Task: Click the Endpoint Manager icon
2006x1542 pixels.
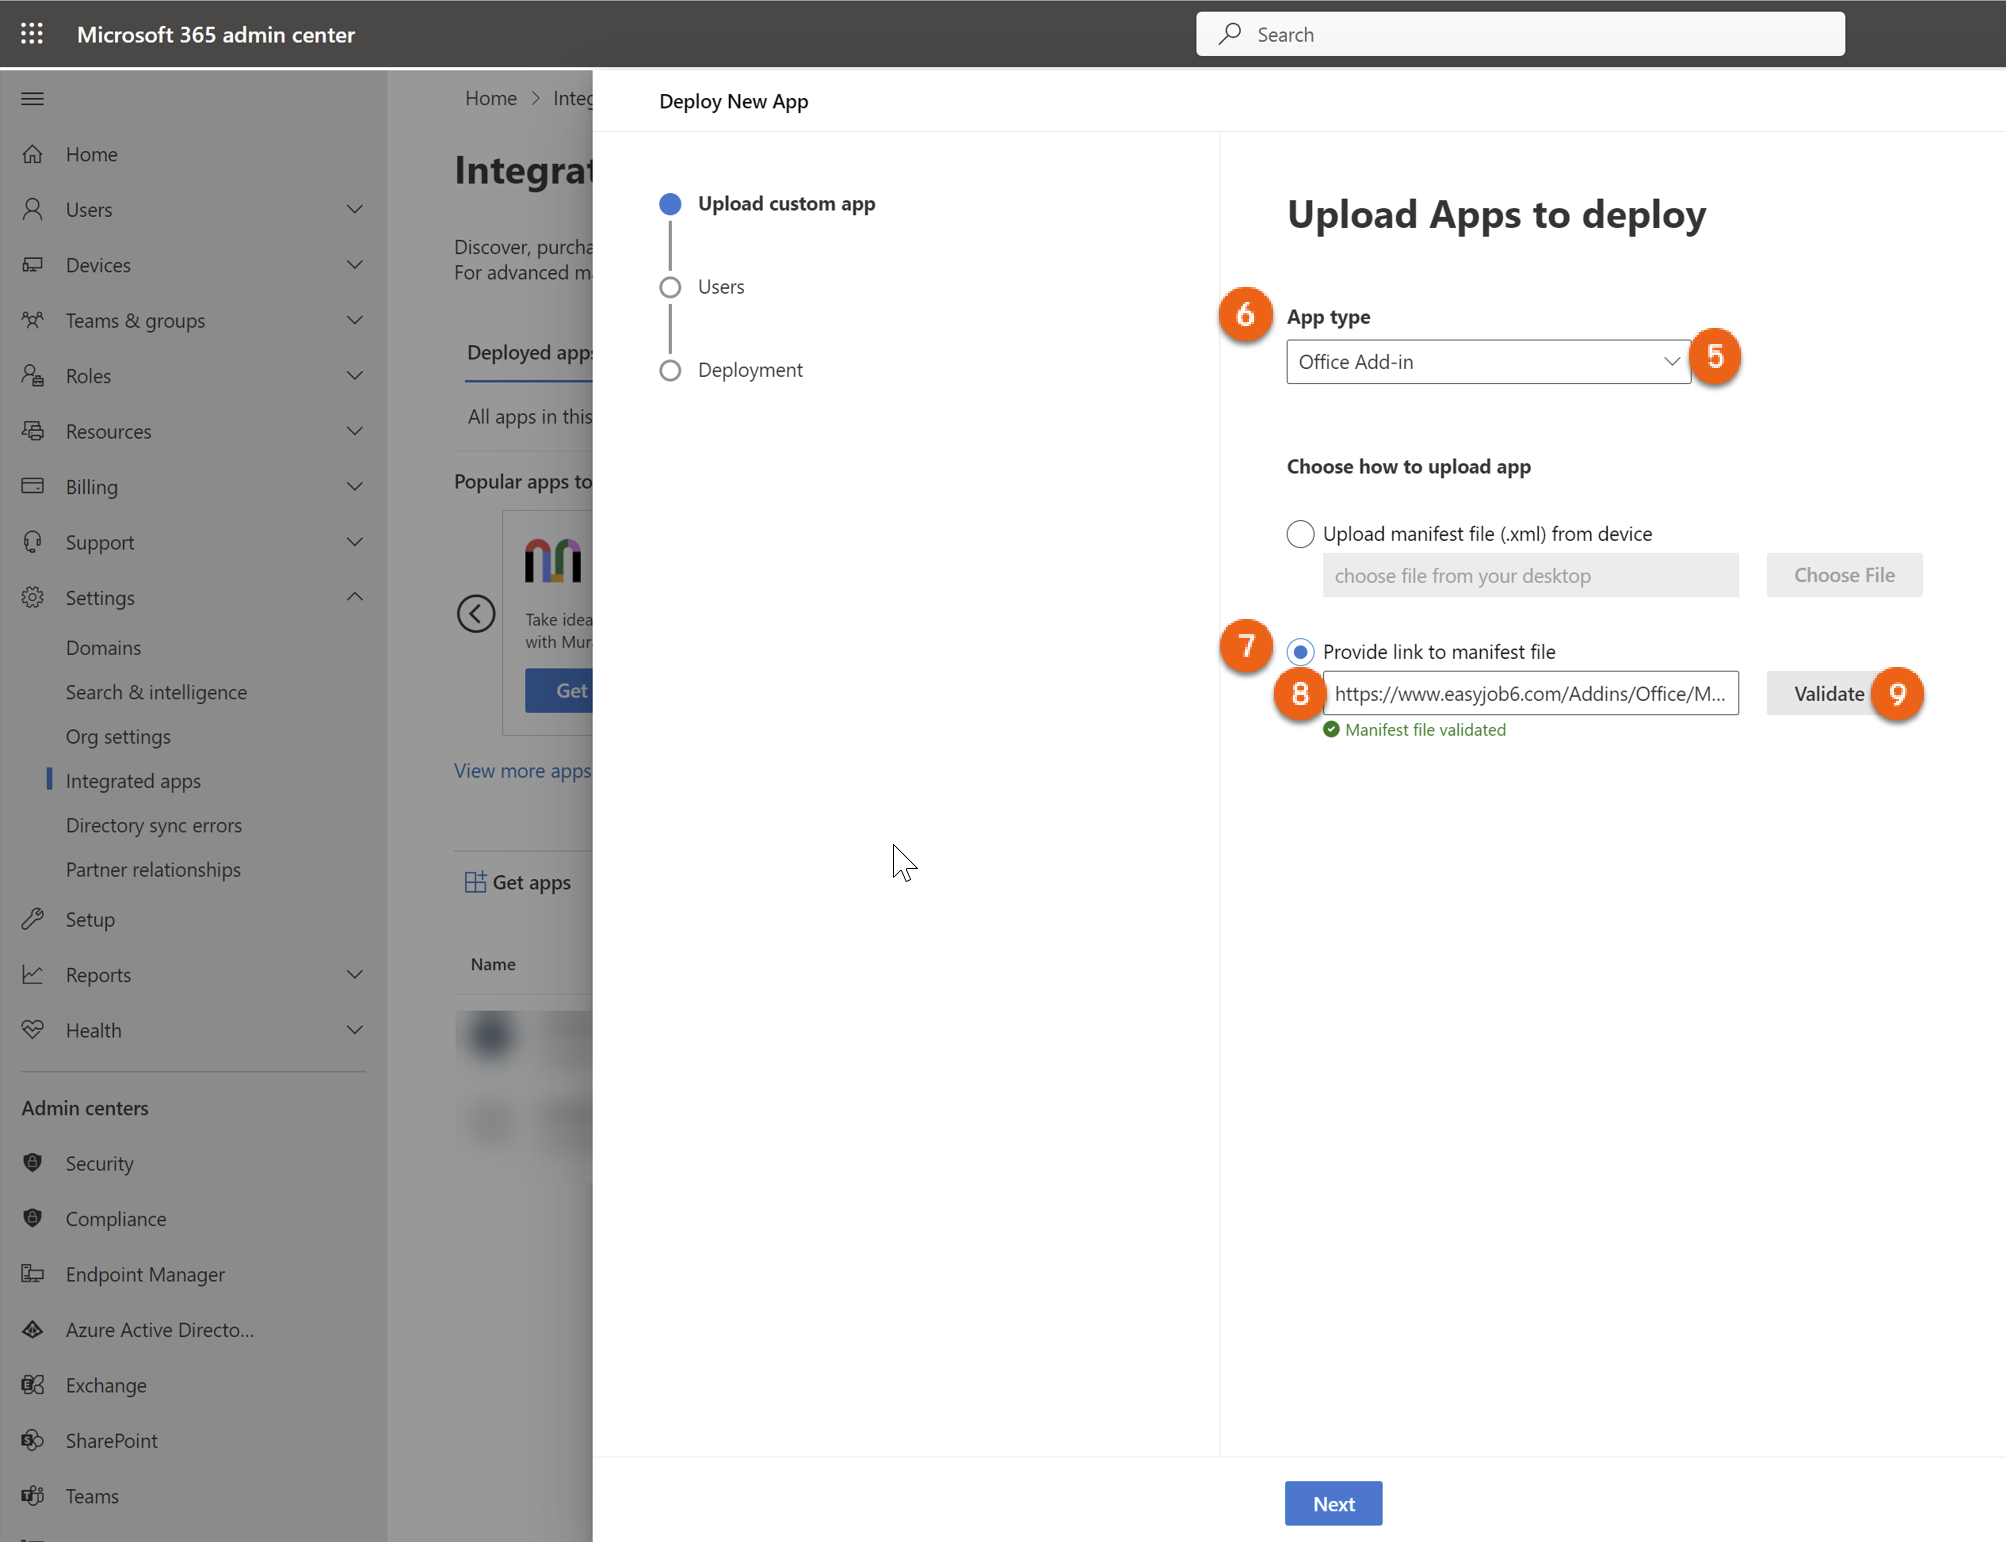Action: click(x=32, y=1273)
